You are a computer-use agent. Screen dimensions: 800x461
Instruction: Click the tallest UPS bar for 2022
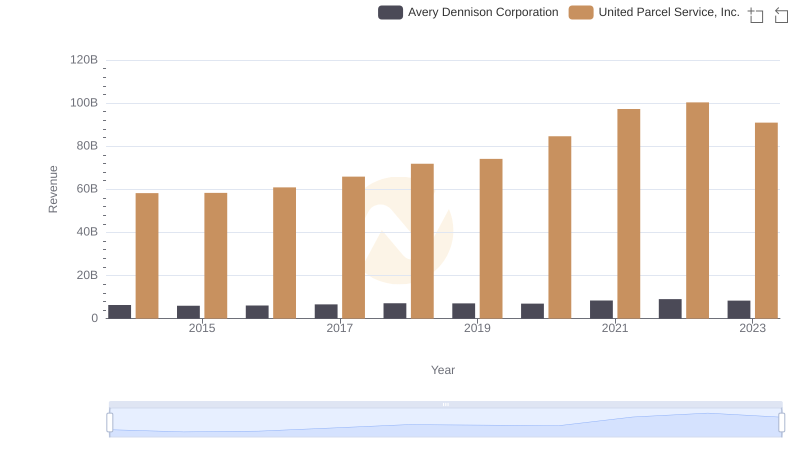tap(697, 211)
